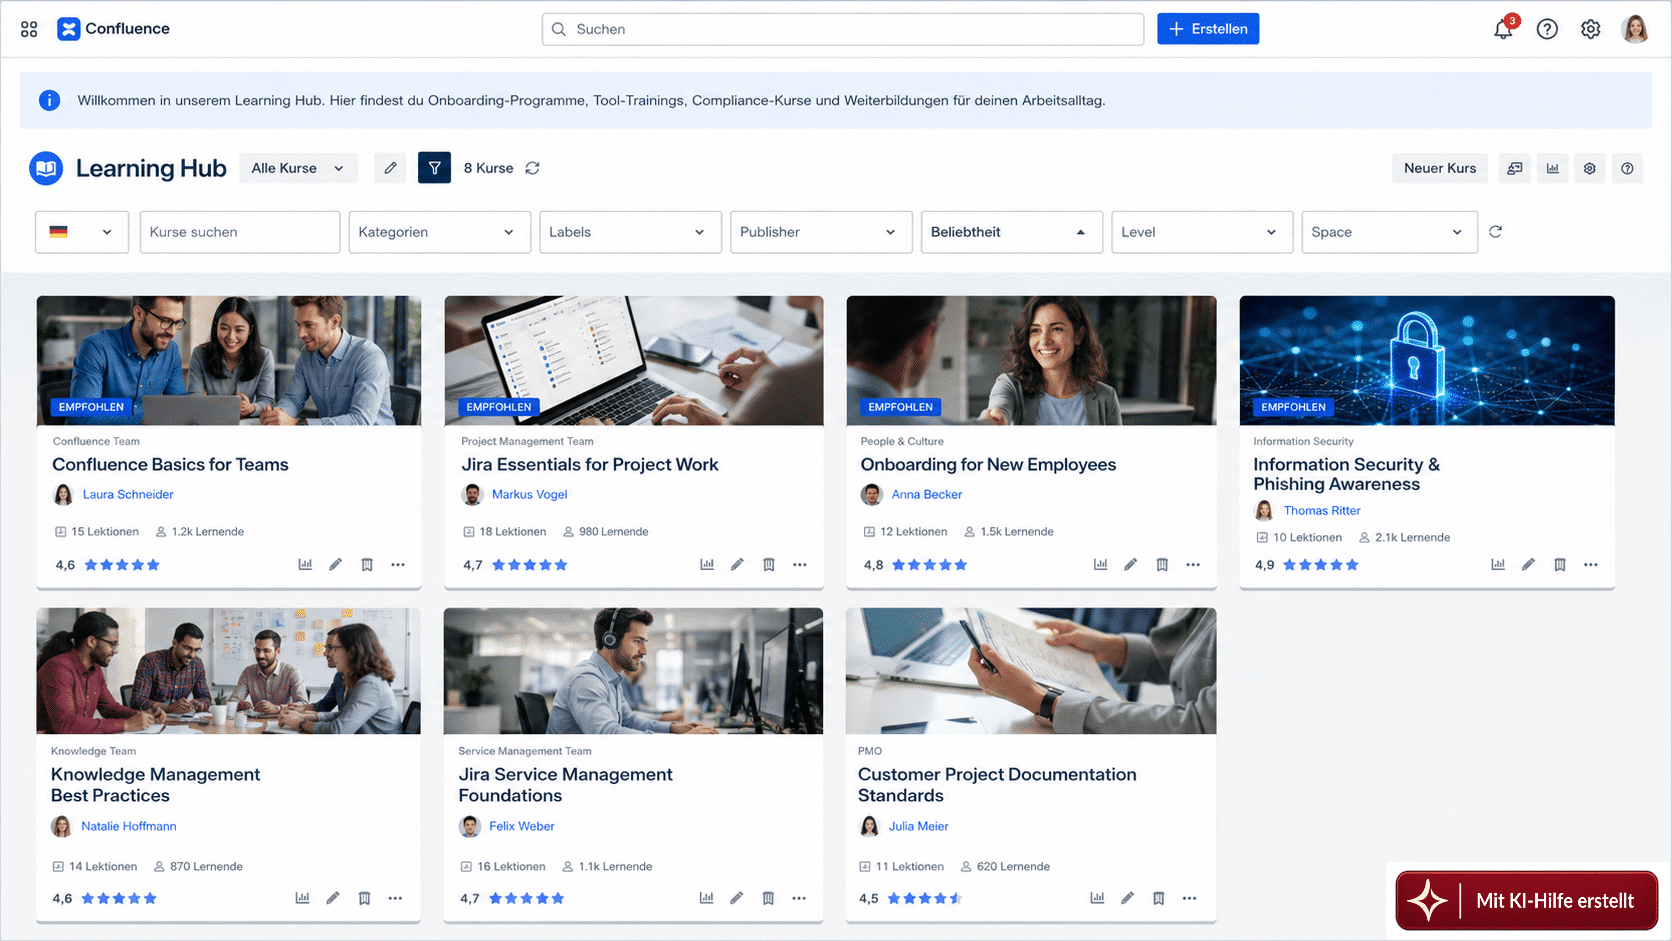The image size is (1672, 941).
Task: View statistics for Confluence Basics for Teams
Action: (x=305, y=565)
